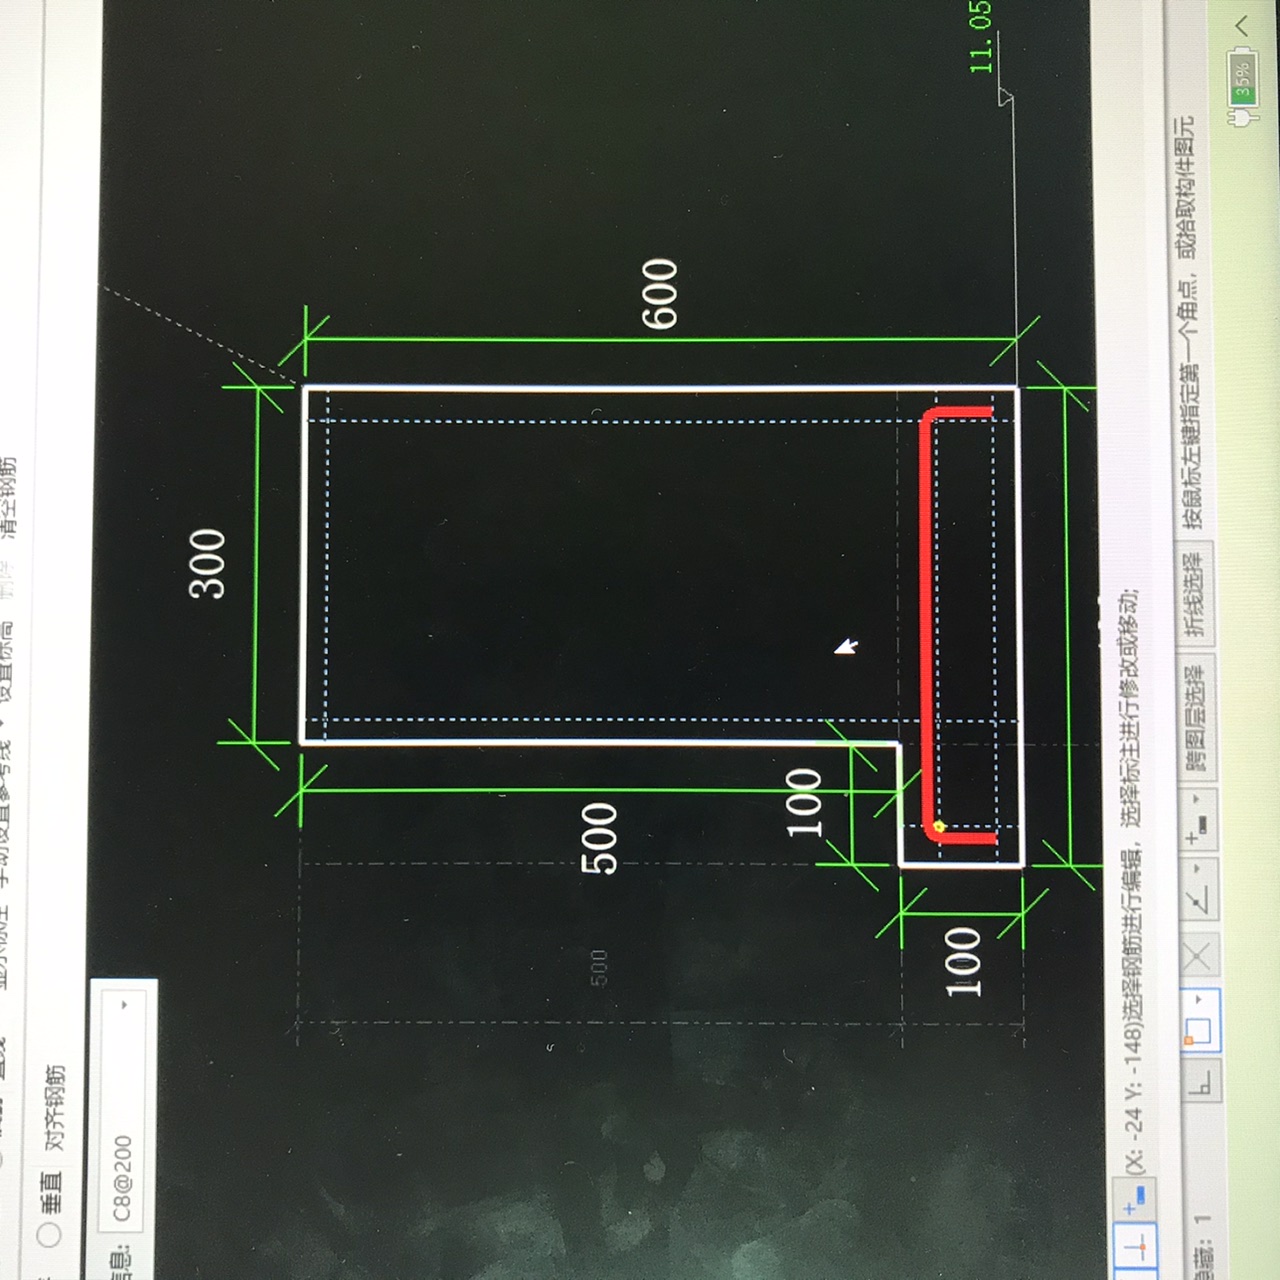Click the 11.05 elevation marker
This screenshot has height=1280, width=1280.
981,37
